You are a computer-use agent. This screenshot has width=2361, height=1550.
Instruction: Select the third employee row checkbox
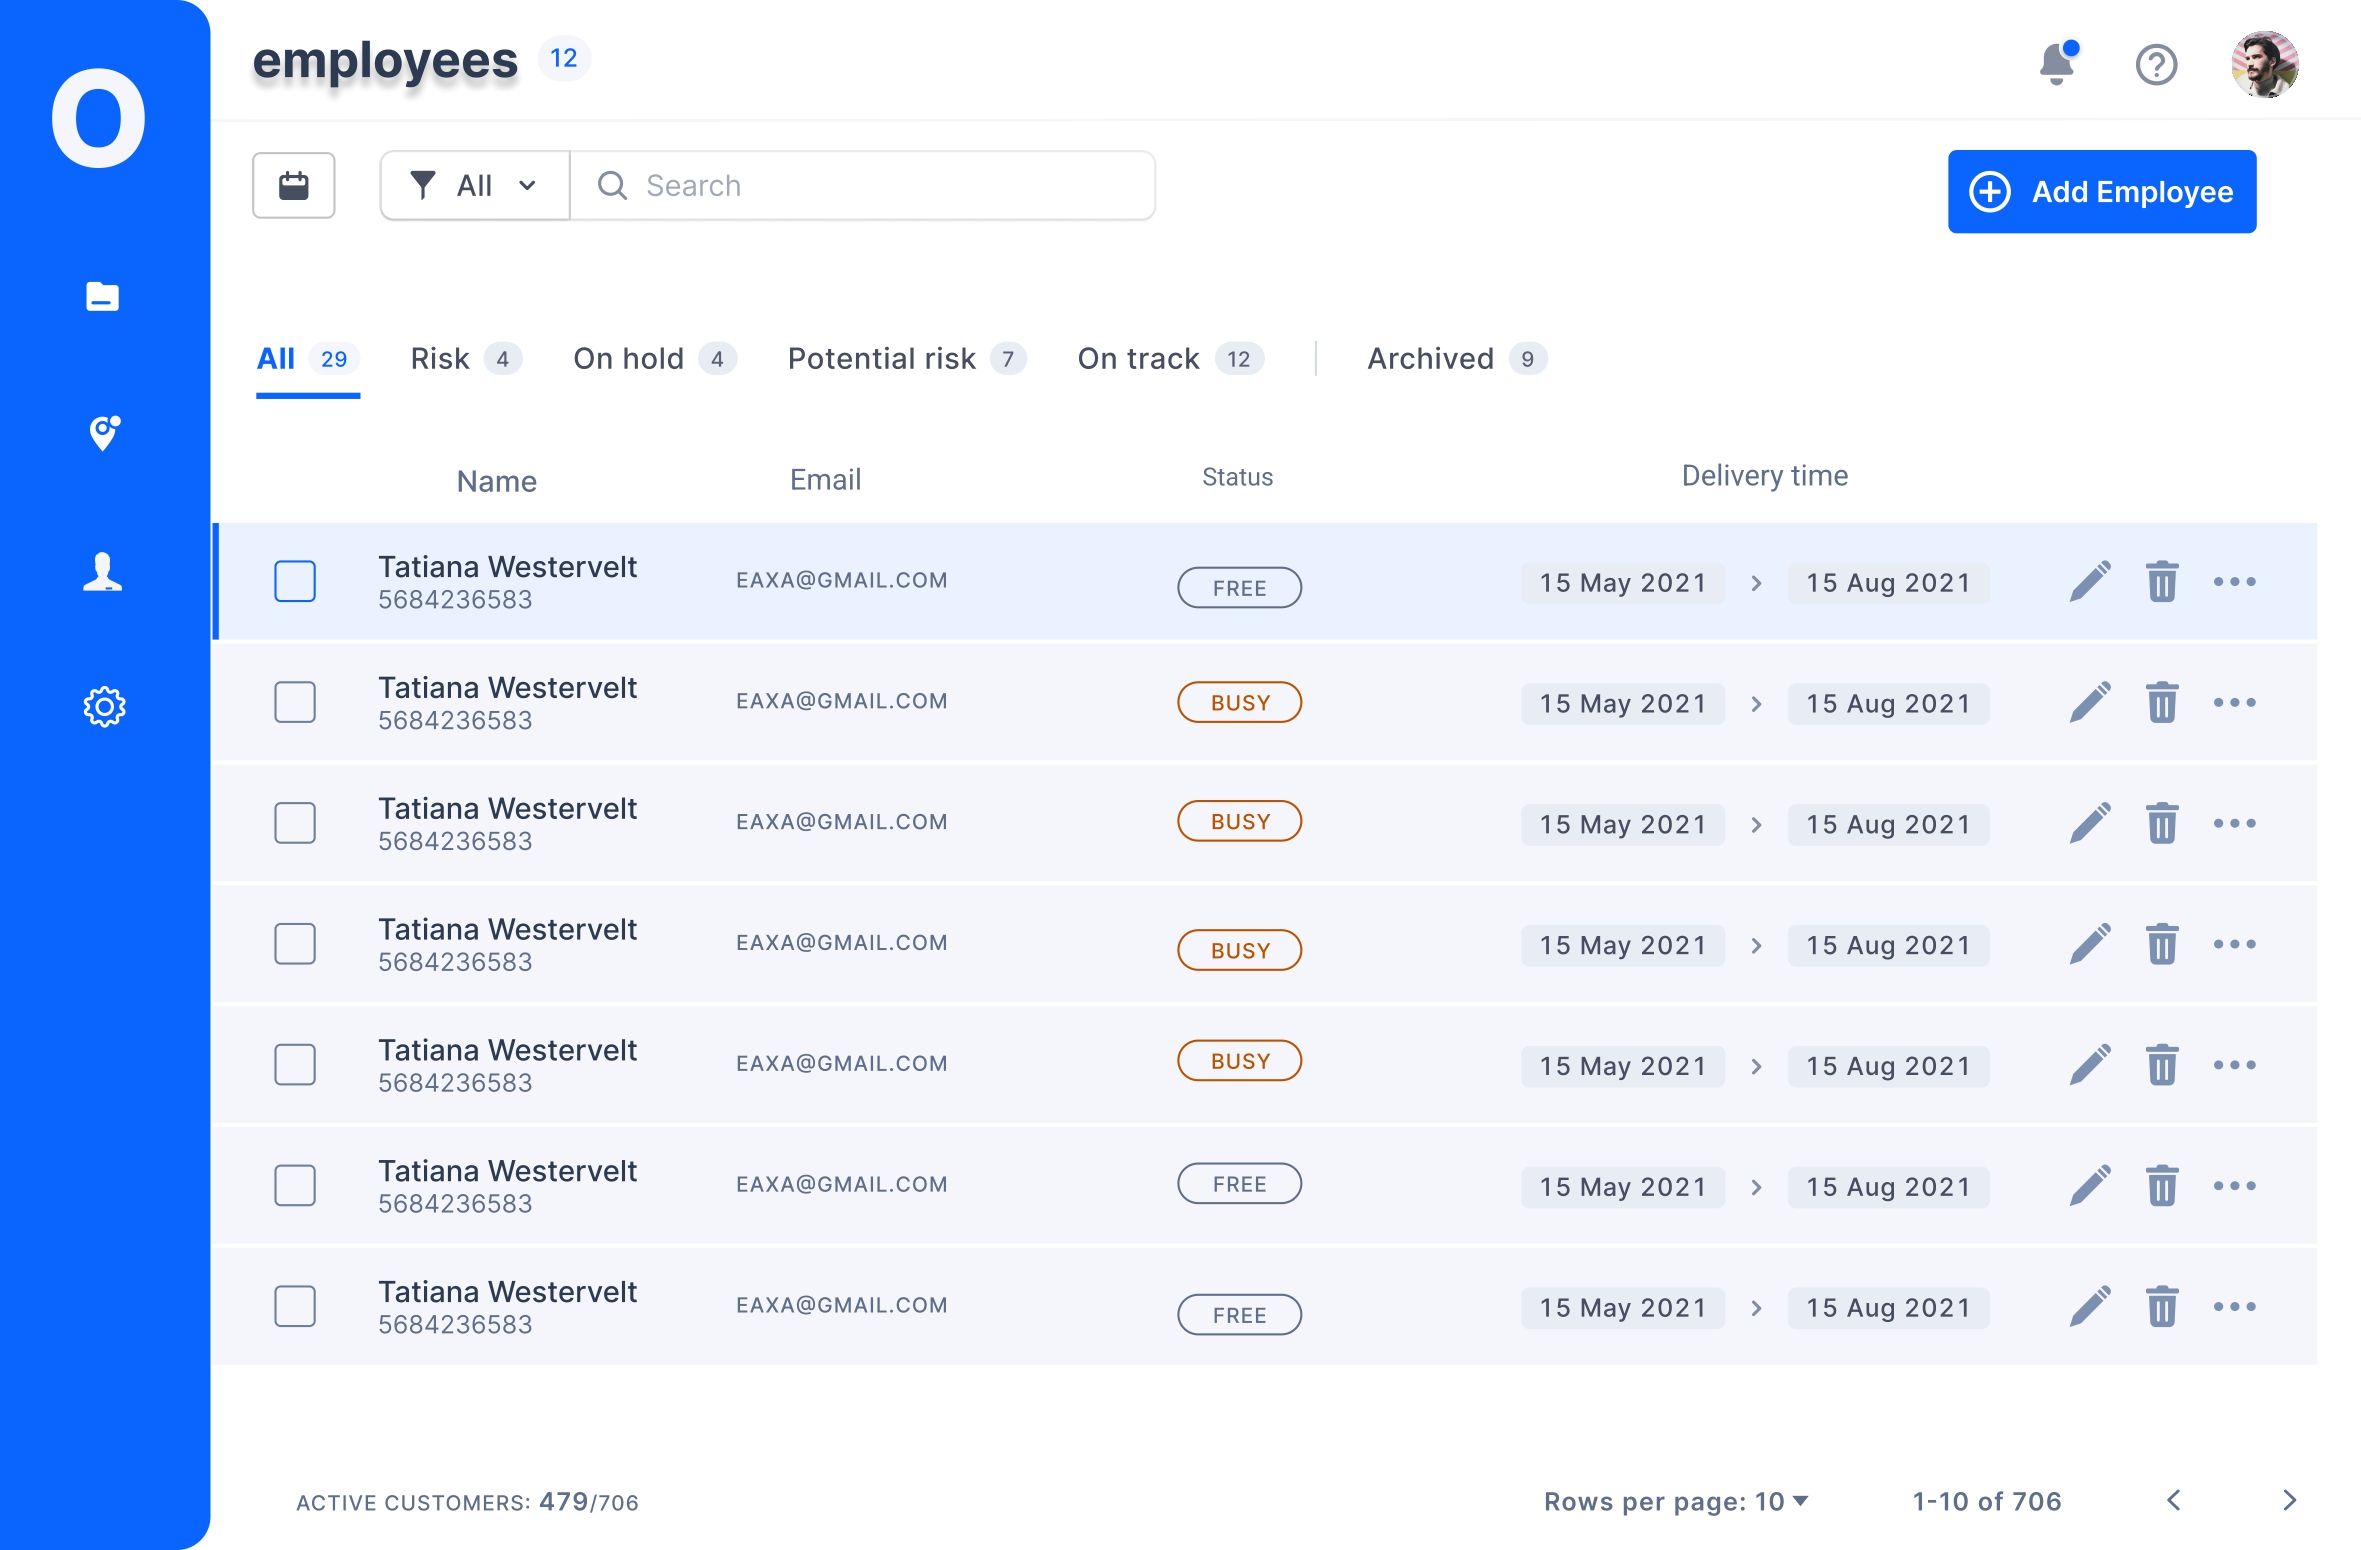(x=295, y=823)
